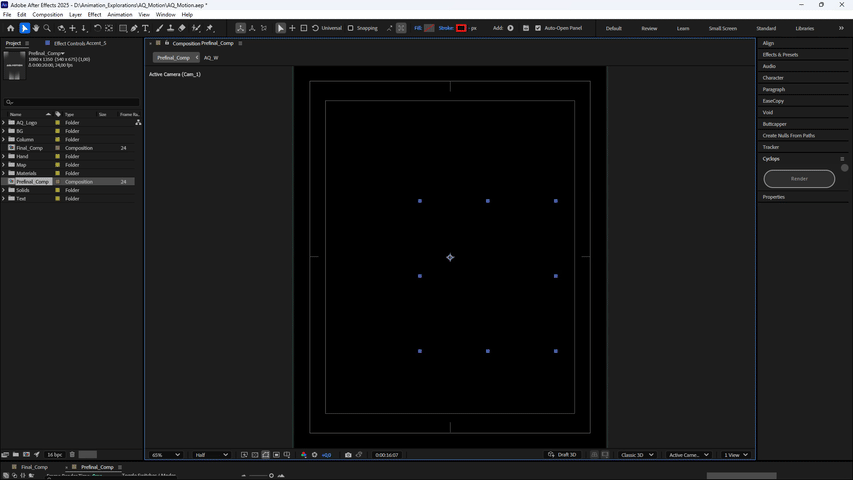Toggle the snap collapsed features icon
Viewport: 853px width, 480px height.
click(401, 28)
